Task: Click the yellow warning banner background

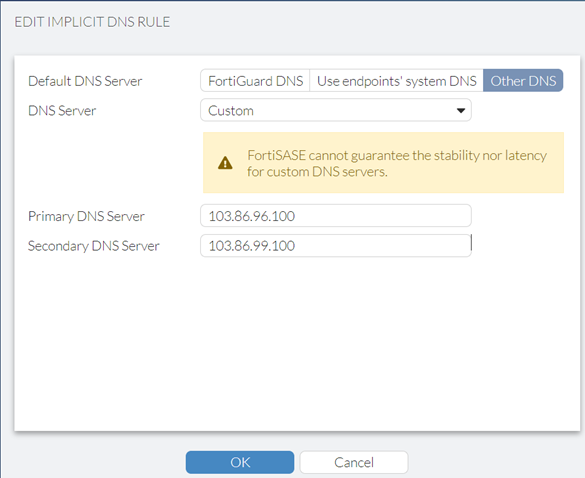Action: (x=383, y=163)
